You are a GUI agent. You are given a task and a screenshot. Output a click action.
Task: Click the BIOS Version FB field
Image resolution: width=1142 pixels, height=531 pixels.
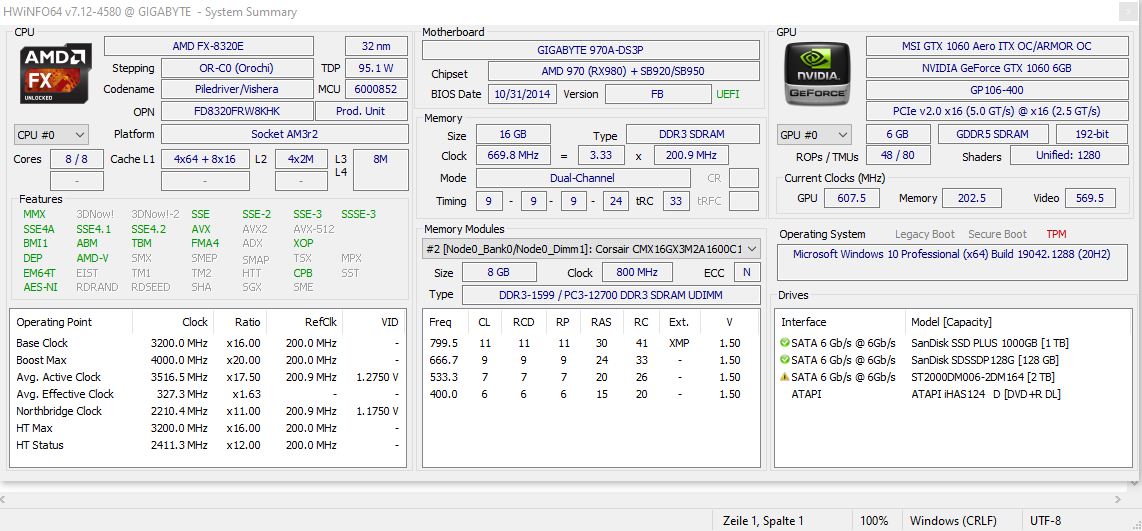pyautogui.click(x=657, y=94)
